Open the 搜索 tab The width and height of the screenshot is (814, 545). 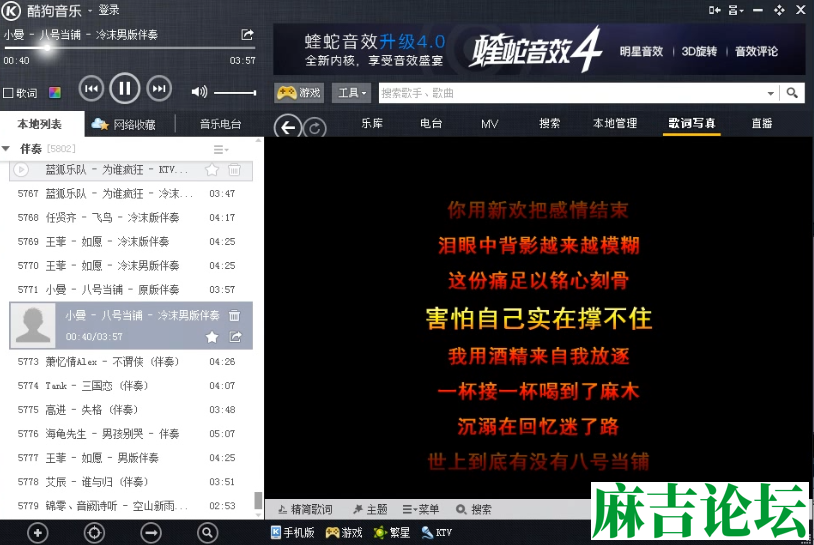click(549, 124)
